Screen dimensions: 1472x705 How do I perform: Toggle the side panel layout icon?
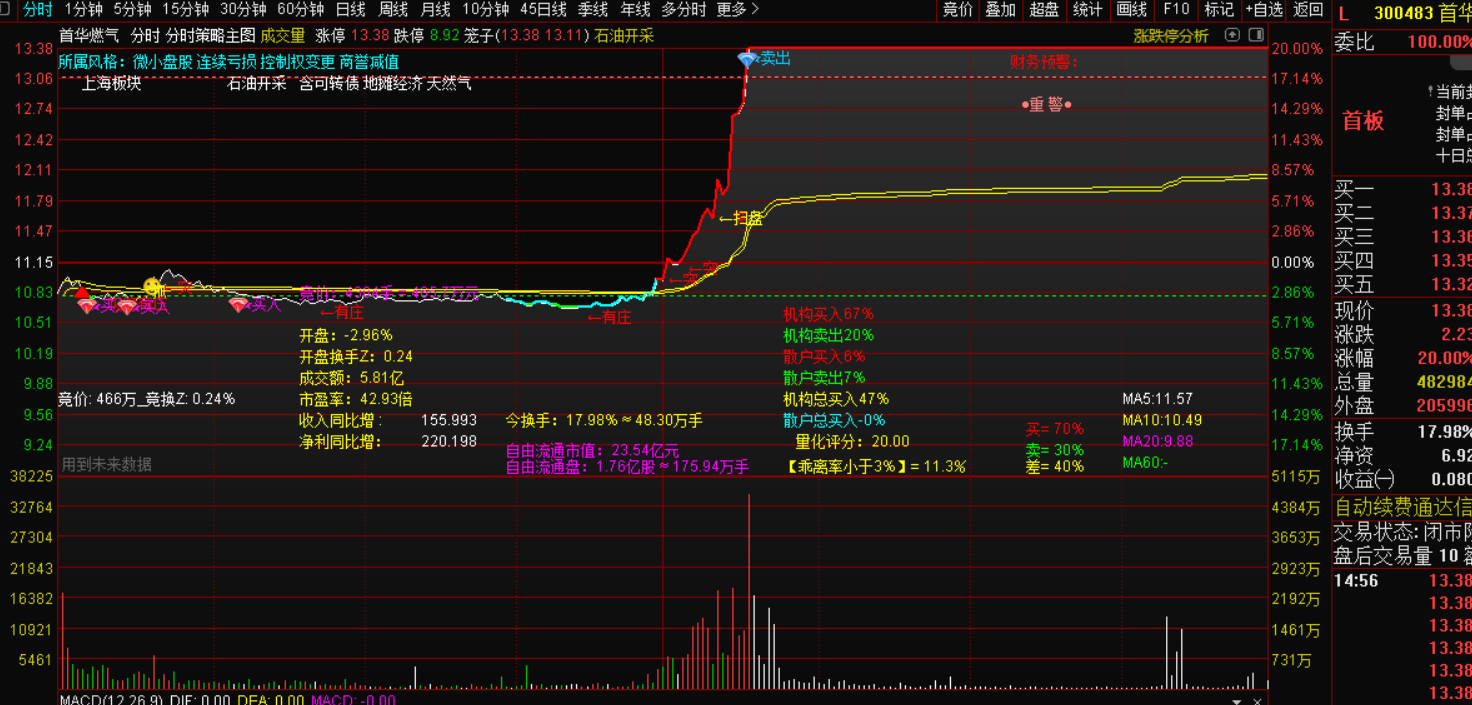[x=1254, y=35]
